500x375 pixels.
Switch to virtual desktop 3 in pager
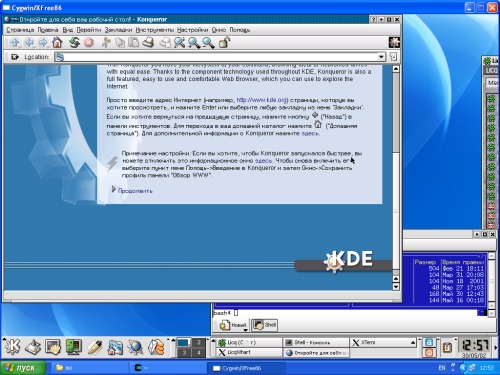[184, 352]
